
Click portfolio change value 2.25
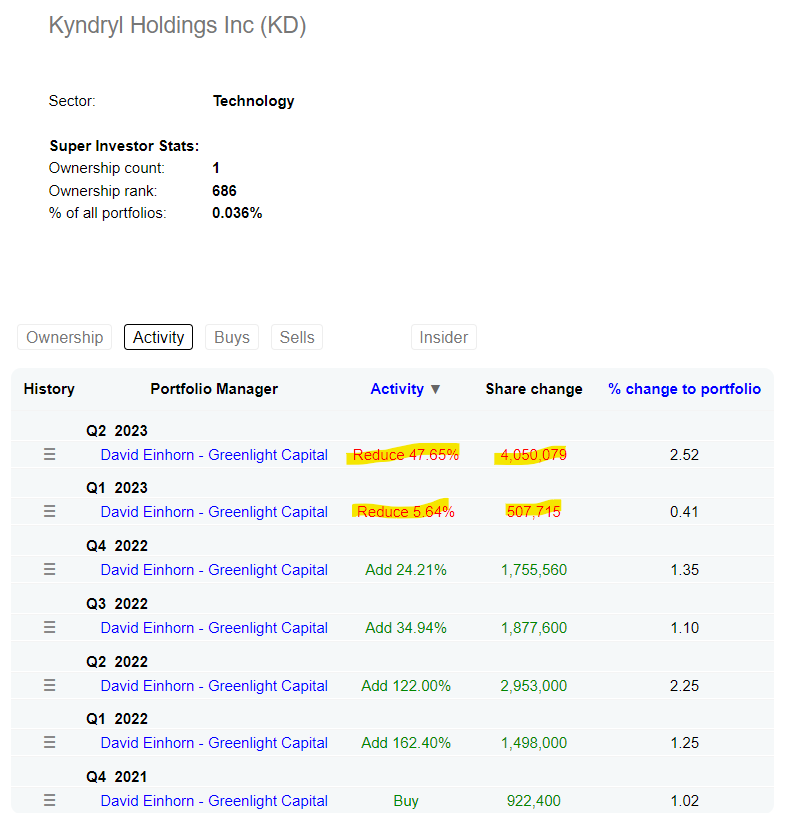point(684,686)
